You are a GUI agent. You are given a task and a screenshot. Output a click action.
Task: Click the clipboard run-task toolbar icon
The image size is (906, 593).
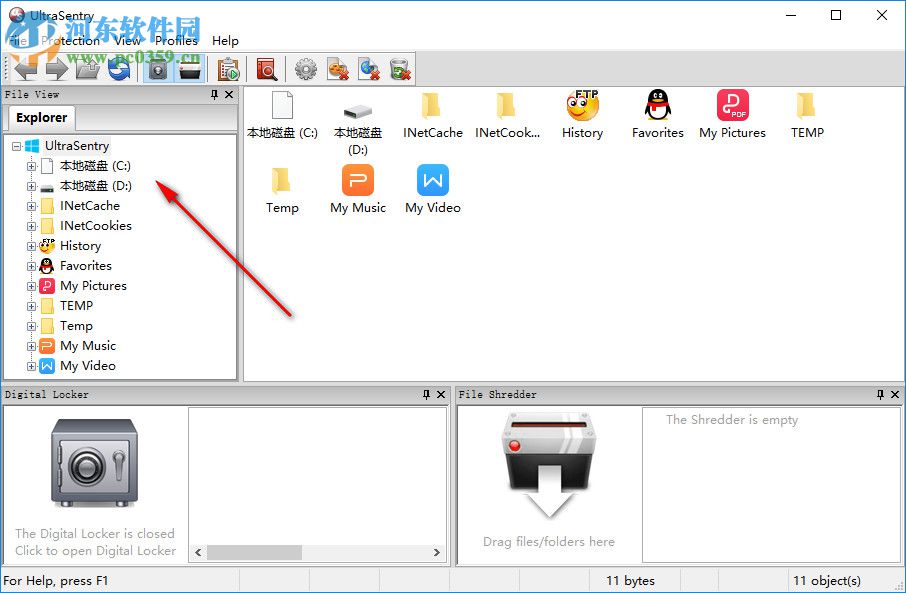tap(229, 70)
